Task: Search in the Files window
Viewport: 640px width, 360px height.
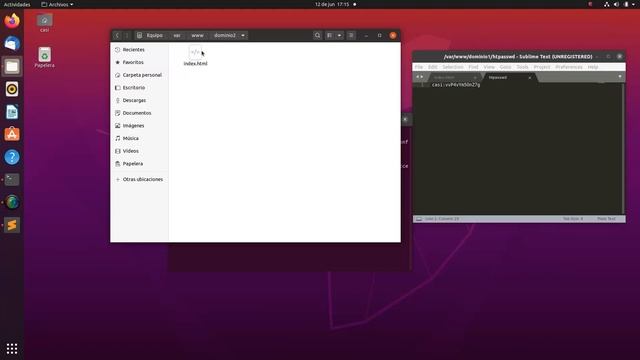Action: [317, 36]
